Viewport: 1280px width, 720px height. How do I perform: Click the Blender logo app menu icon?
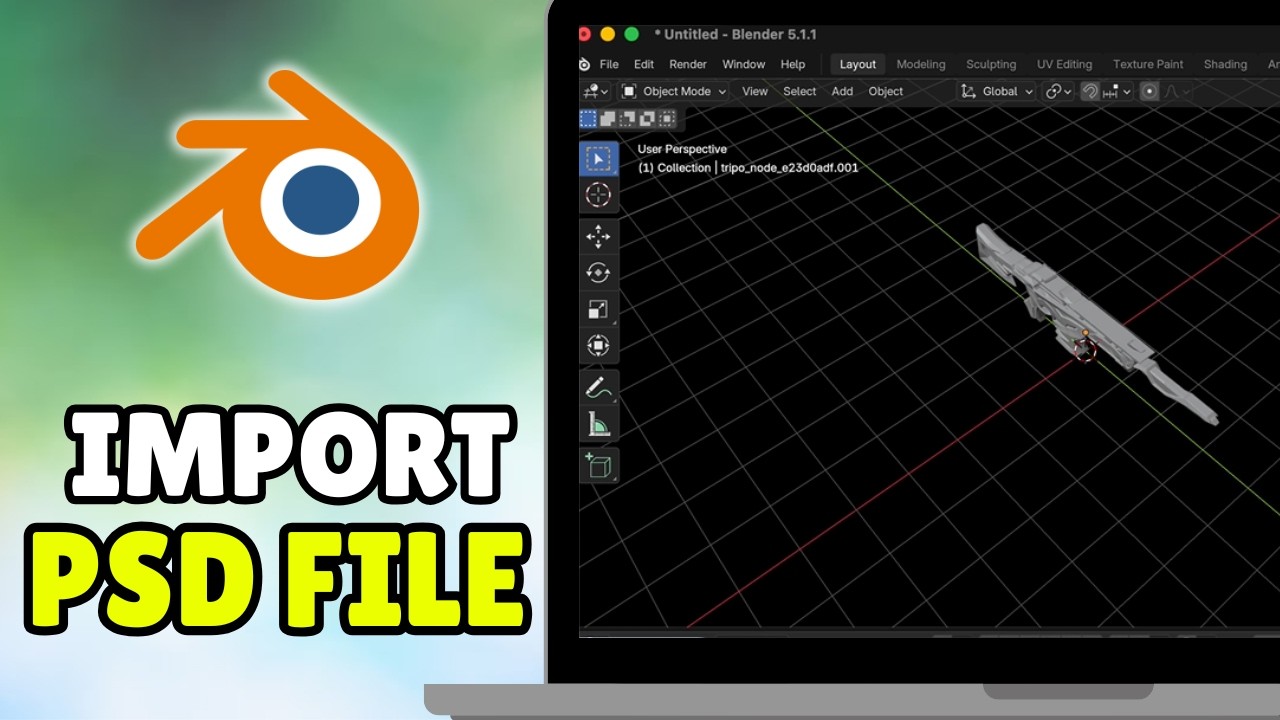tap(585, 64)
